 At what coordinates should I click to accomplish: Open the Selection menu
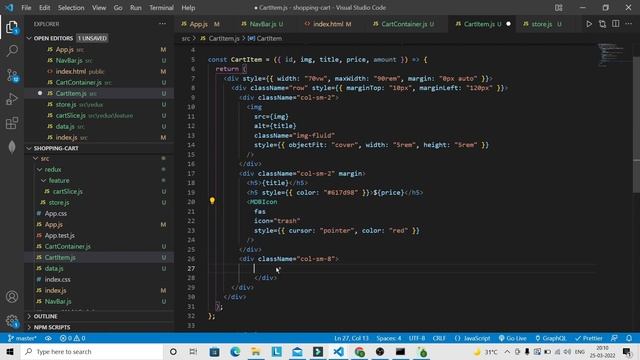click(71, 8)
